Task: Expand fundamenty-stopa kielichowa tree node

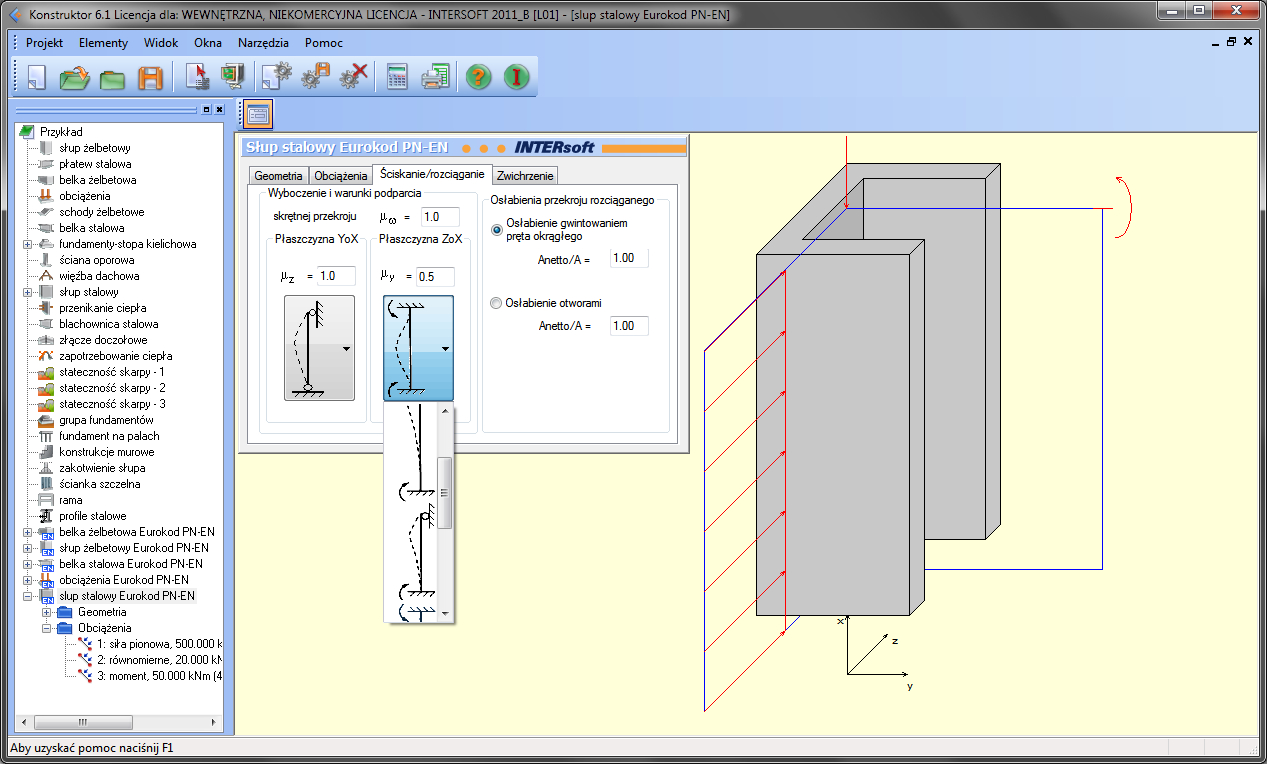Action: pos(27,244)
